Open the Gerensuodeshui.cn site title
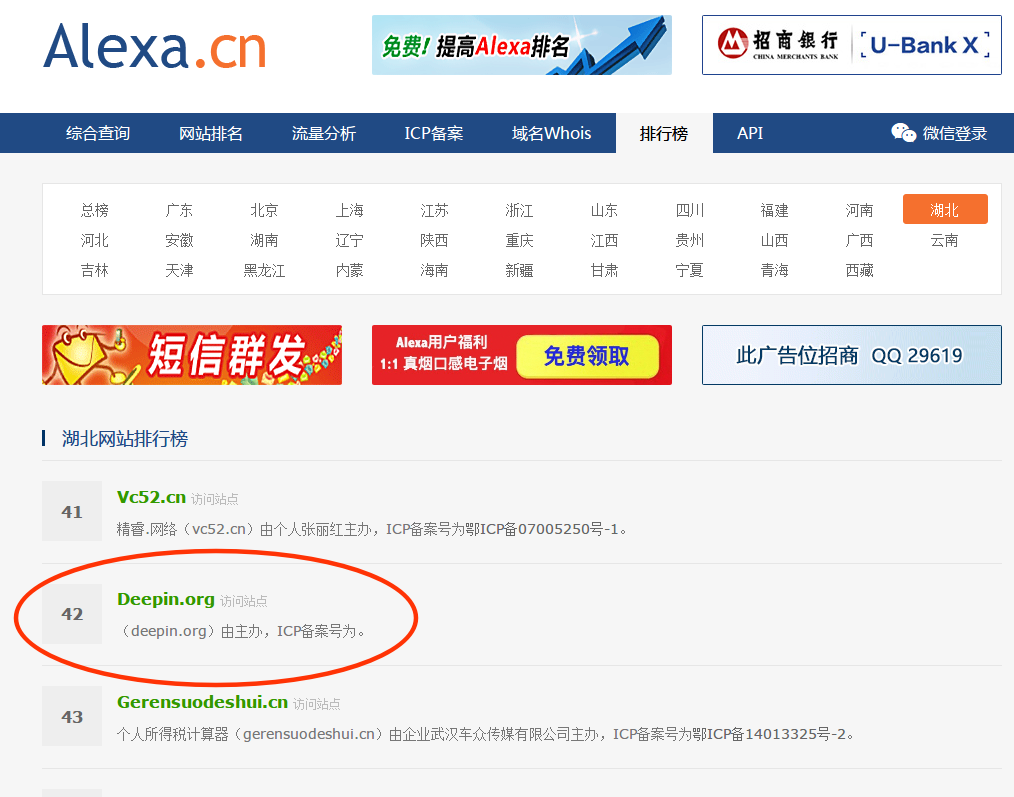 202,702
